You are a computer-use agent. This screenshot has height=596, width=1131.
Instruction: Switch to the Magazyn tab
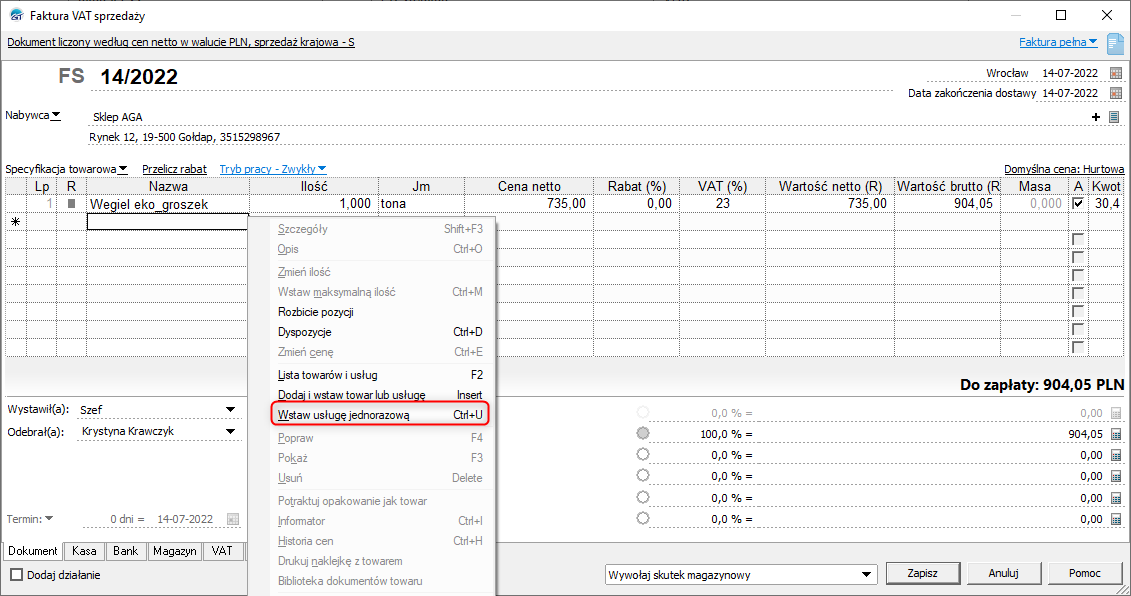pos(174,551)
